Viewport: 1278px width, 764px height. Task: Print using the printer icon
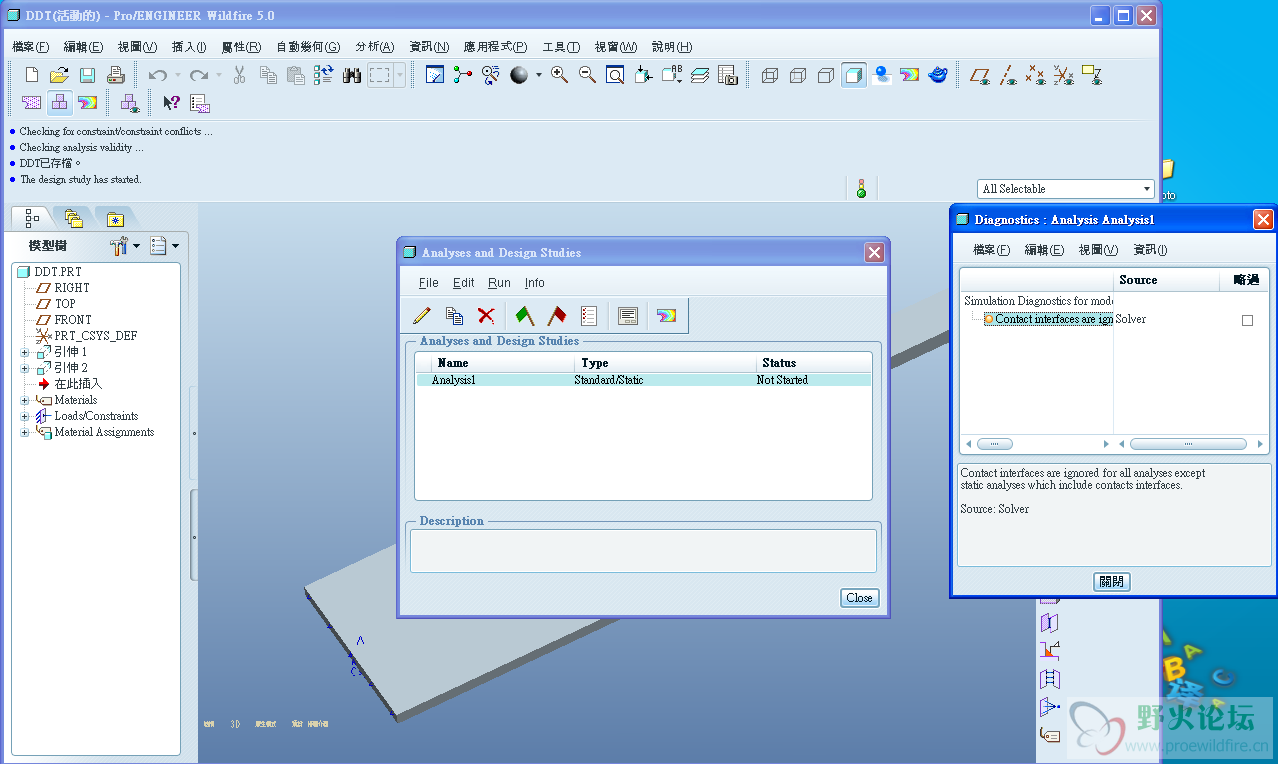115,75
